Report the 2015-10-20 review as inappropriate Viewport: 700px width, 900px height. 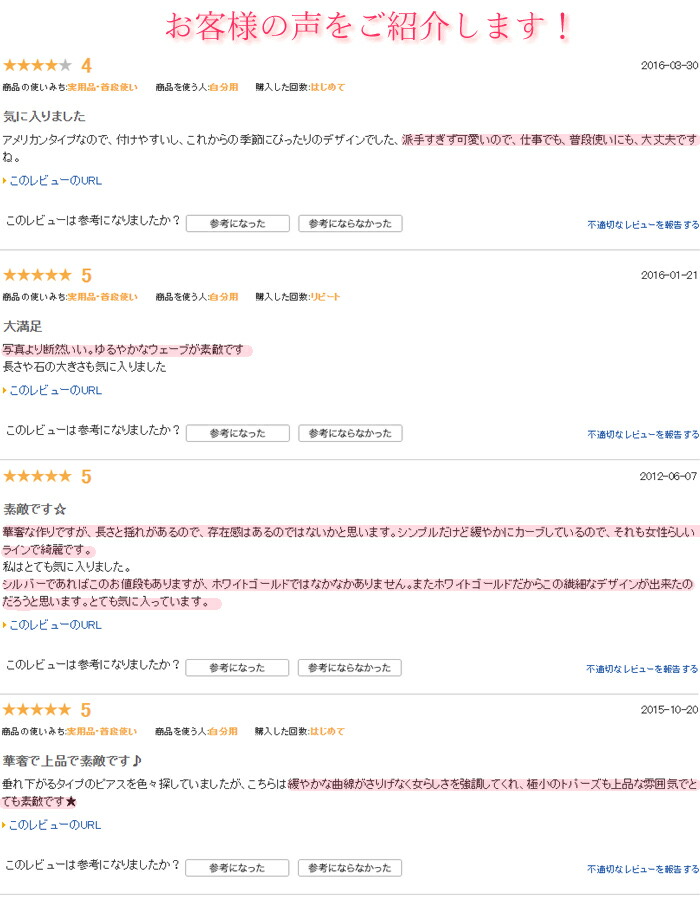click(x=643, y=869)
